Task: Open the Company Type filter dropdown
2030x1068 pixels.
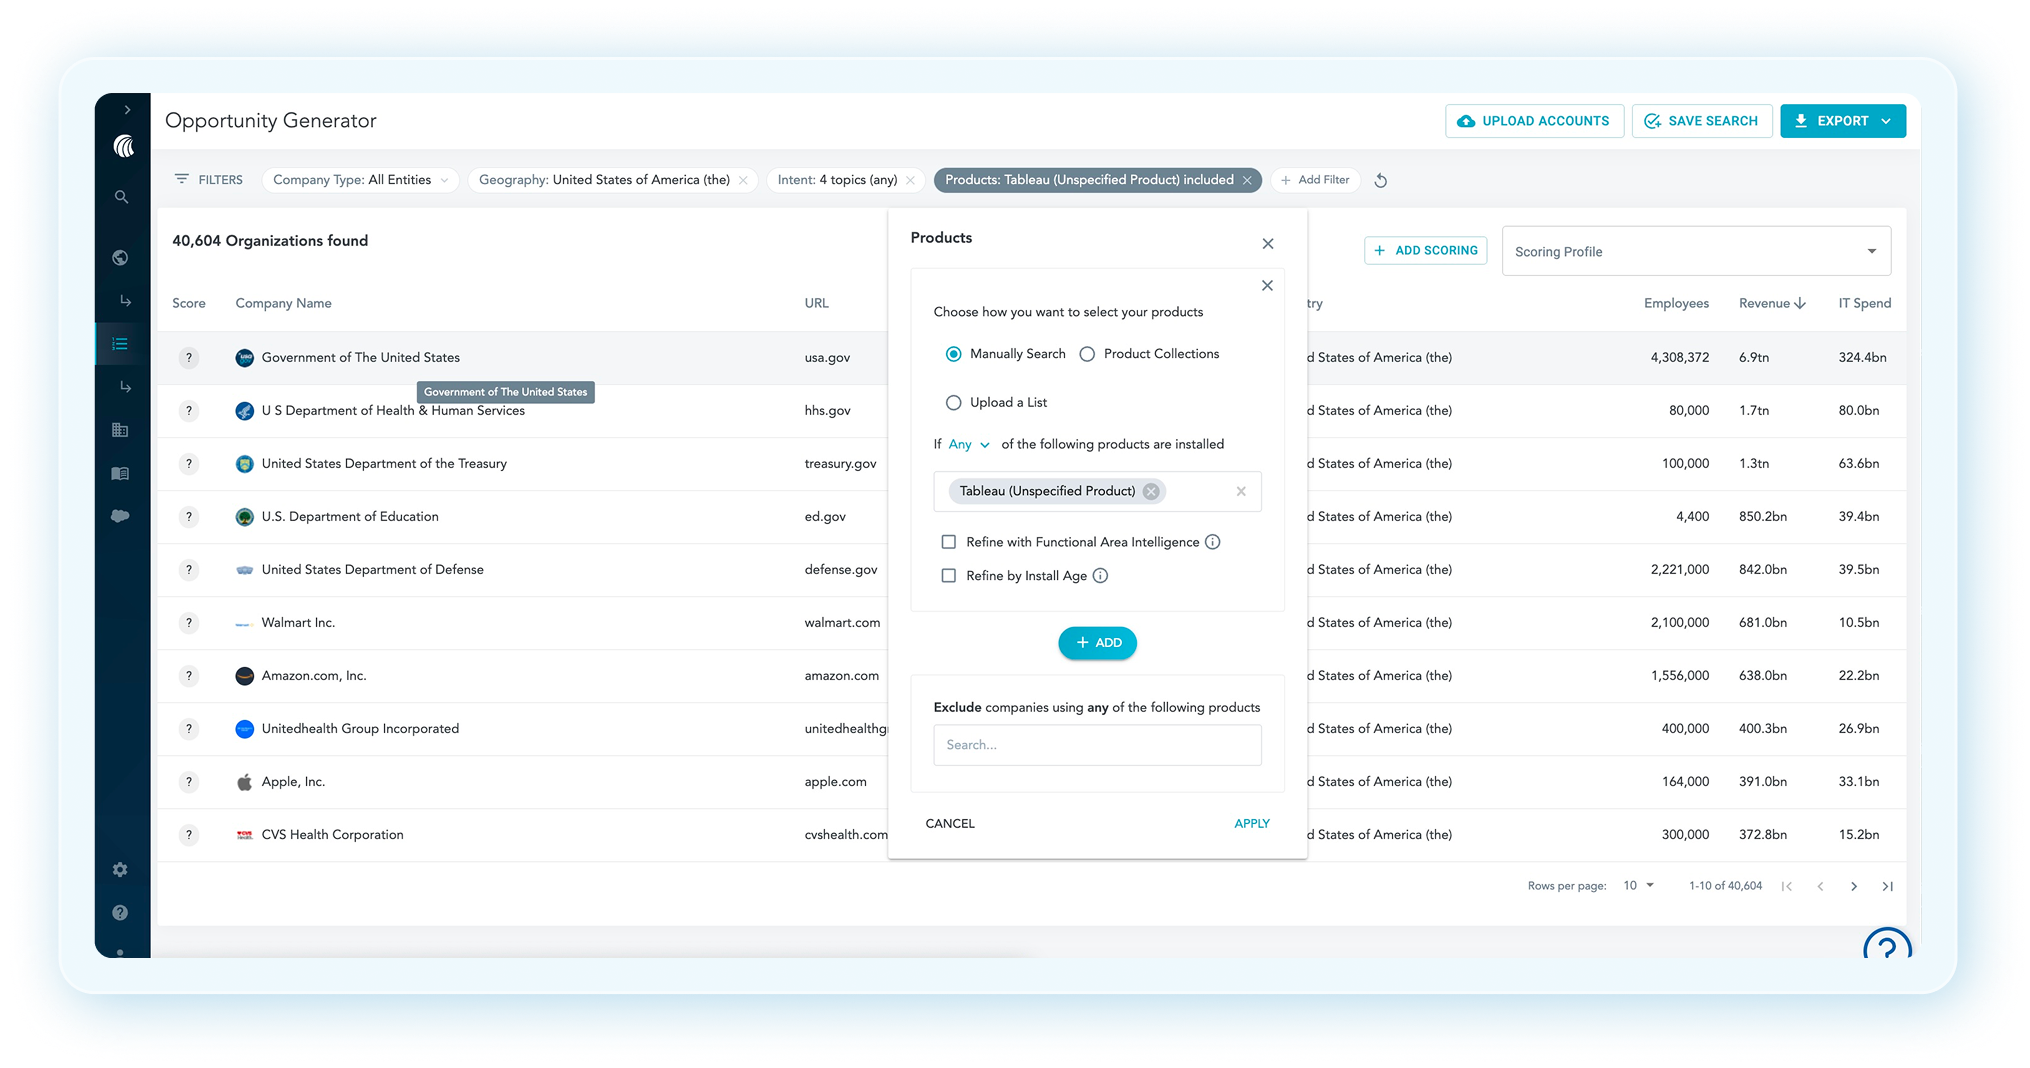Action: [x=361, y=180]
